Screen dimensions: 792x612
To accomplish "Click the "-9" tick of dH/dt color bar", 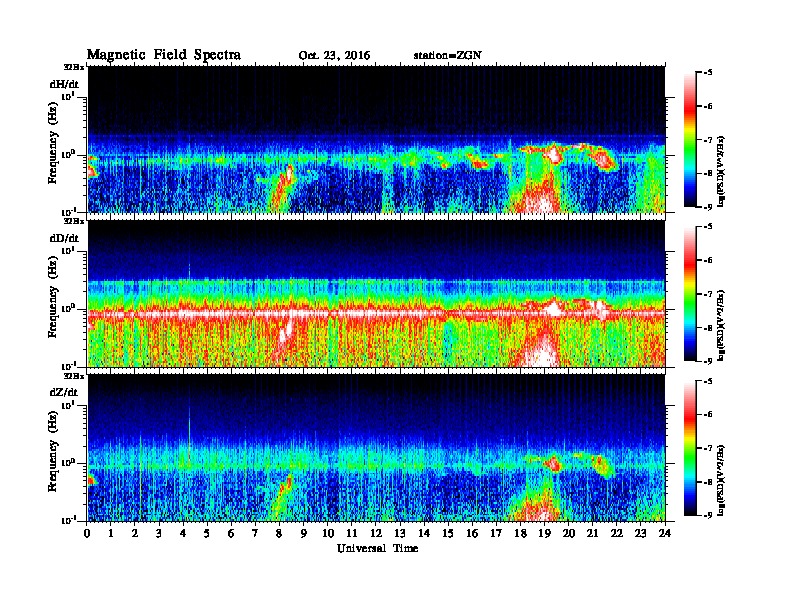I will coord(708,207).
